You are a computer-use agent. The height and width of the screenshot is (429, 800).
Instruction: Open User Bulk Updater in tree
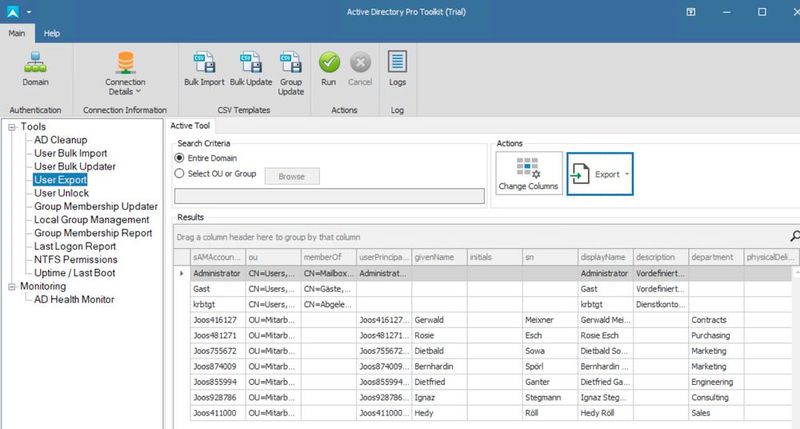[74, 166]
